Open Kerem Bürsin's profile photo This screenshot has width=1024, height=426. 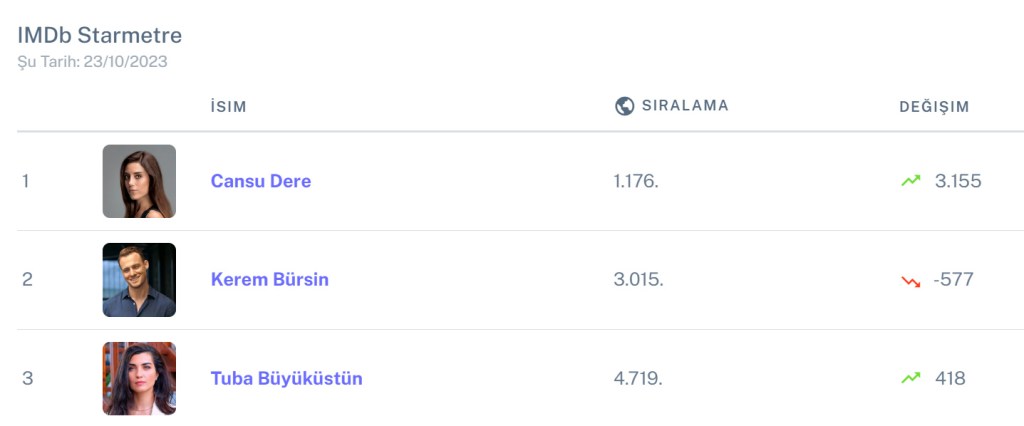pyautogui.click(x=139, y=280)
